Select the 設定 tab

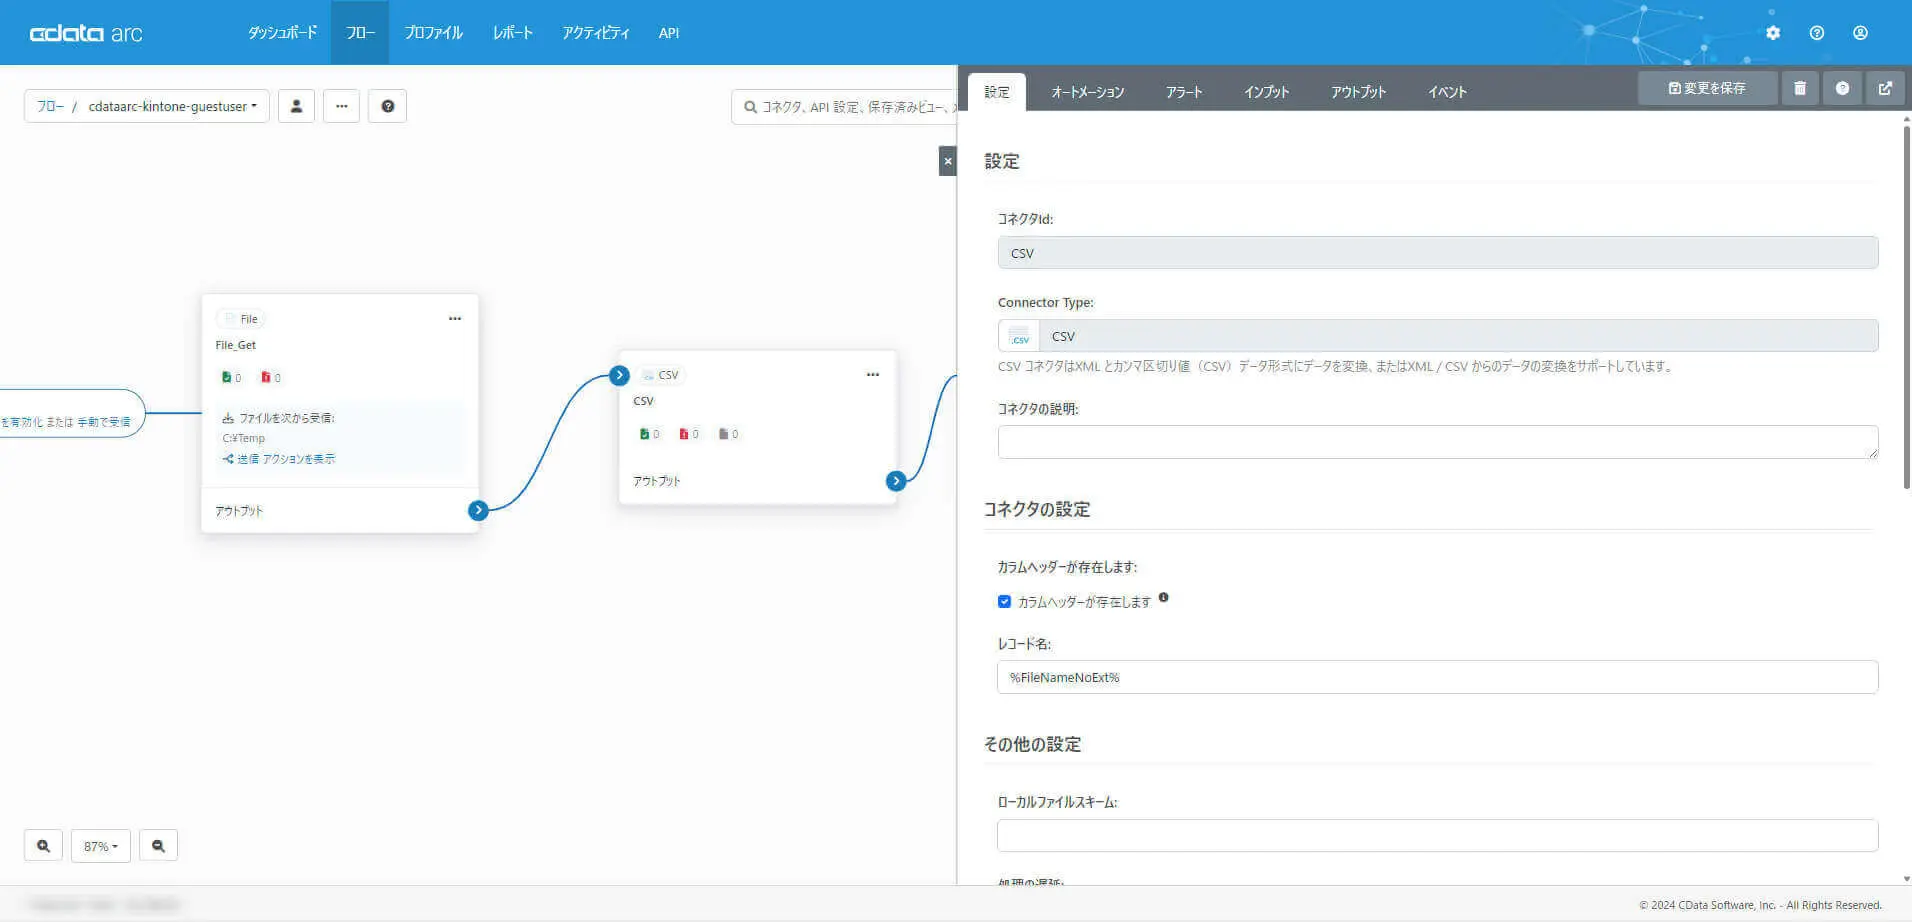997,92
